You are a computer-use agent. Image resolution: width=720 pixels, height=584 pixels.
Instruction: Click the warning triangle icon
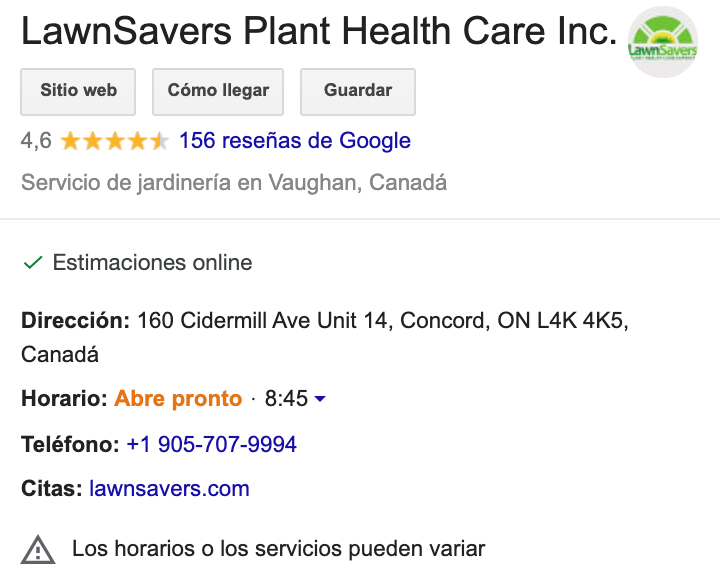point(38,549)
